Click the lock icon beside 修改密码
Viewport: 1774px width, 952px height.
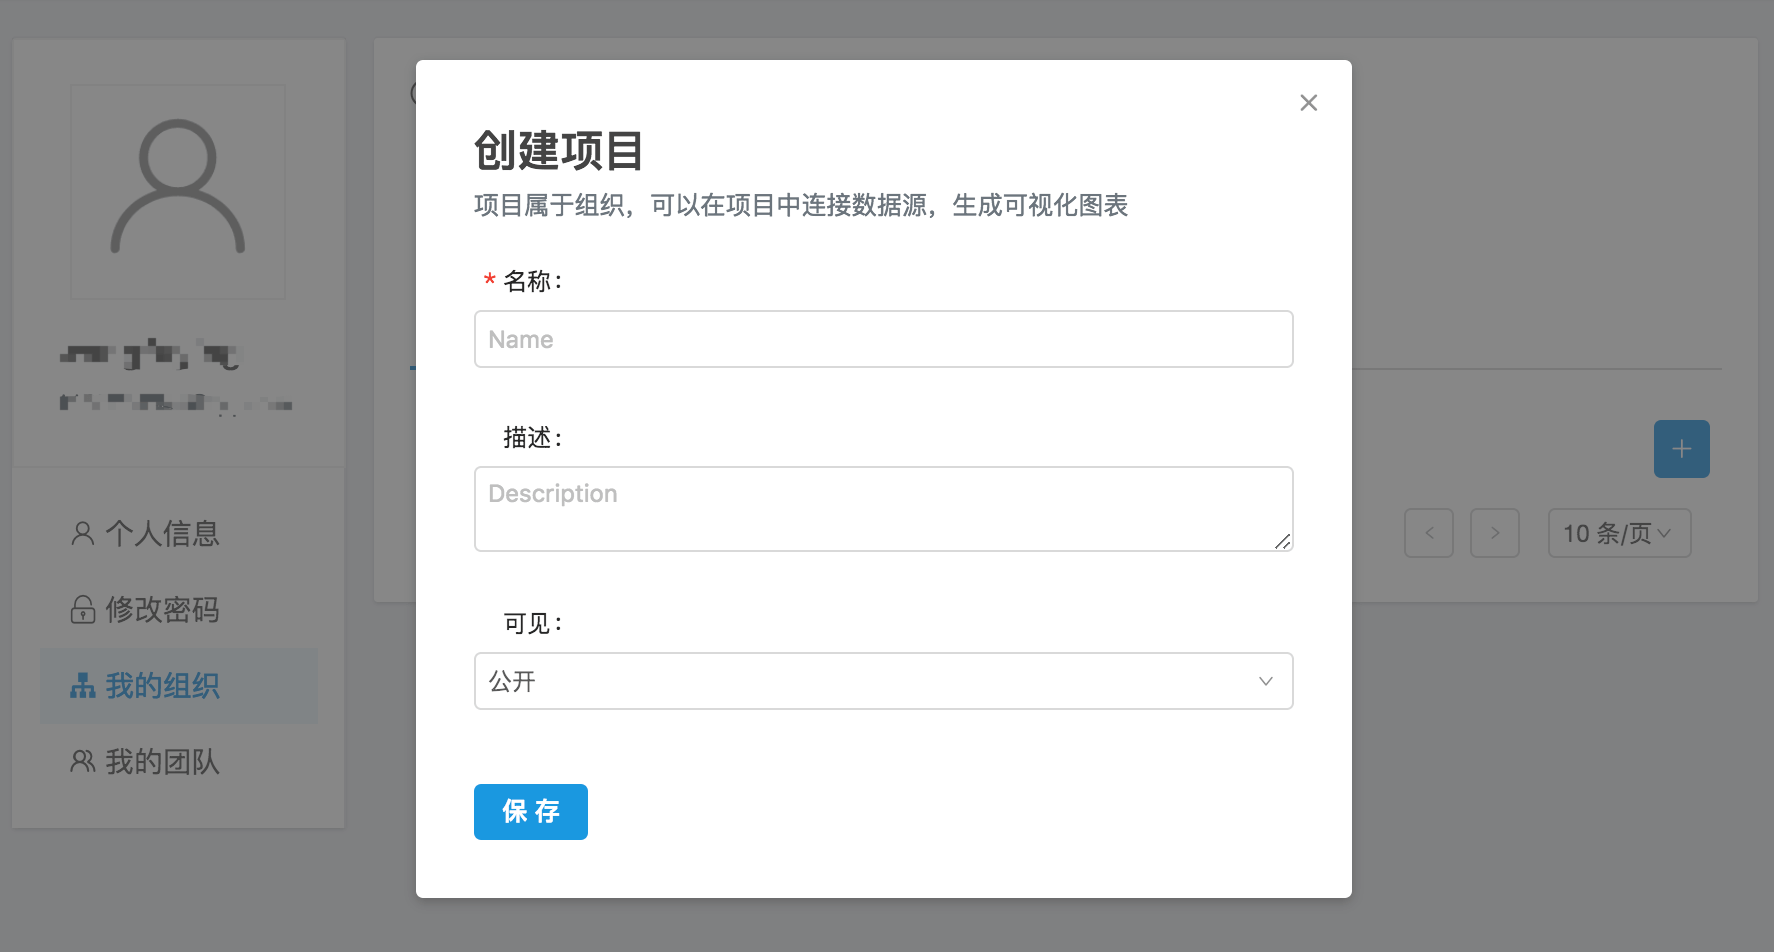(x=83, y=610)
